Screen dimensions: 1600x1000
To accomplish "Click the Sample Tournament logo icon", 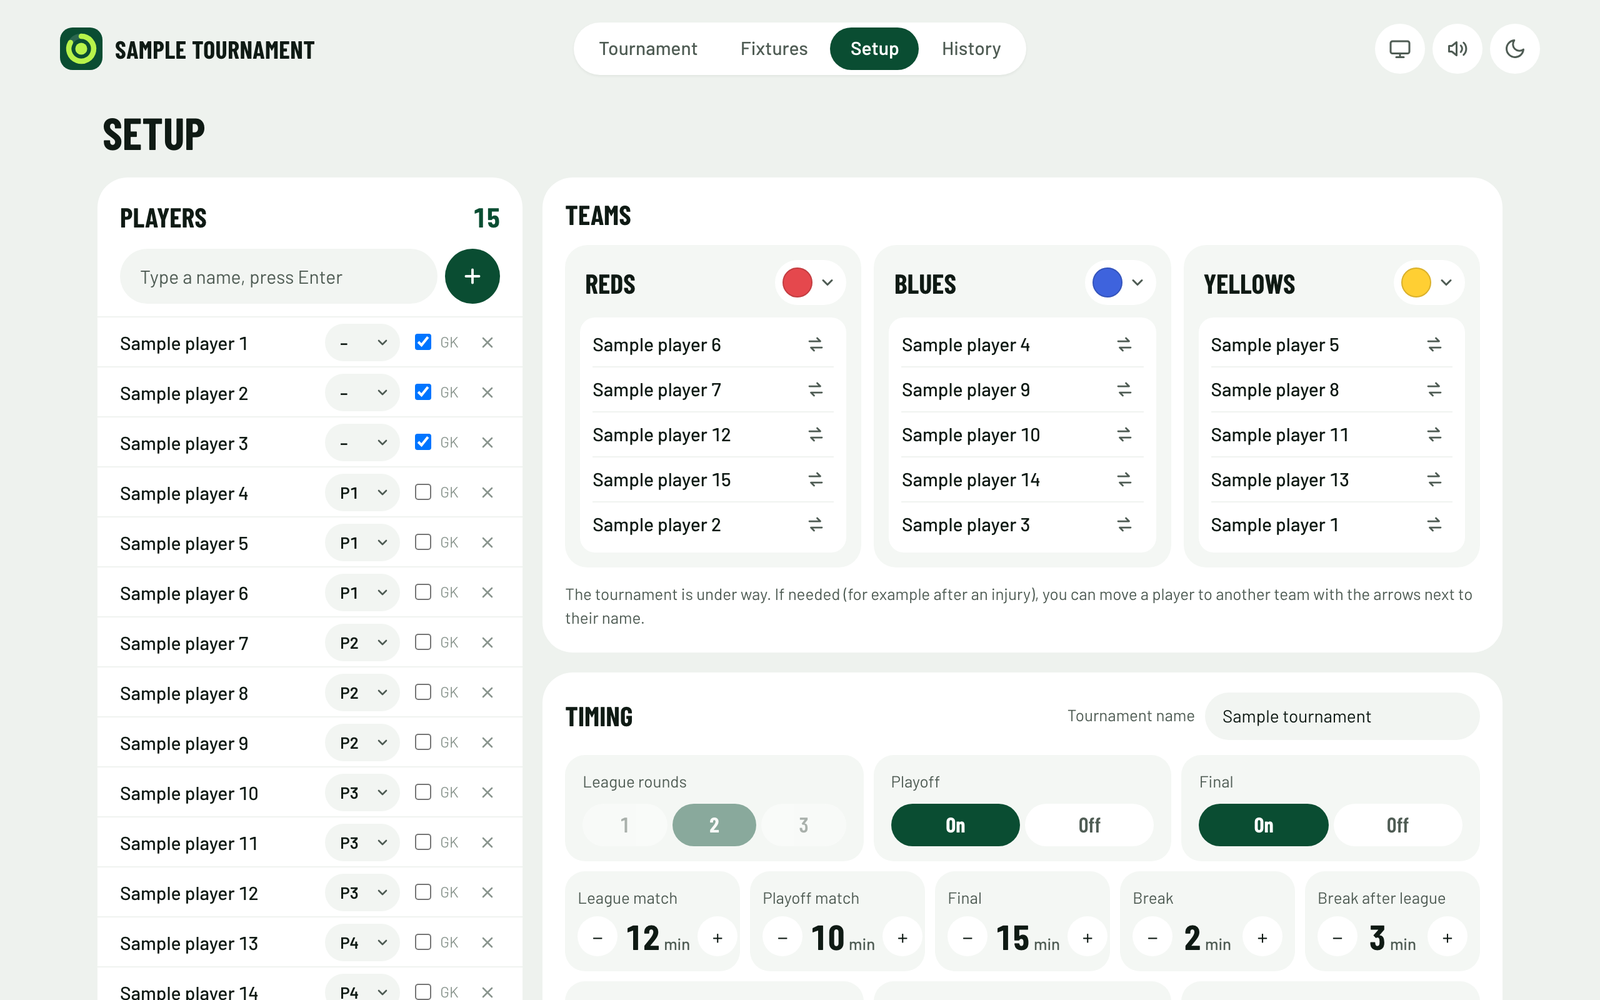I will [81, 49].
